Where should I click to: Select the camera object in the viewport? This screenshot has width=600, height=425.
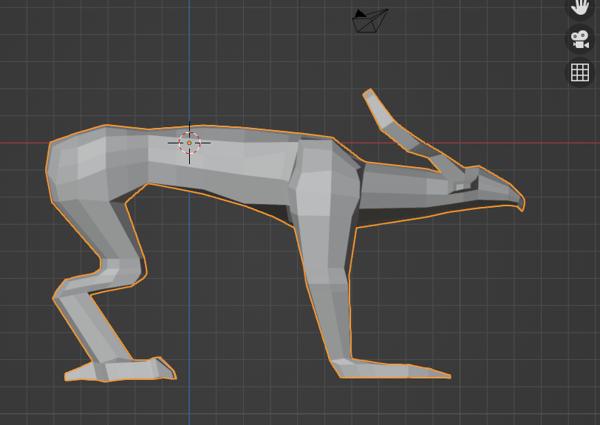(x=370, y=20)
